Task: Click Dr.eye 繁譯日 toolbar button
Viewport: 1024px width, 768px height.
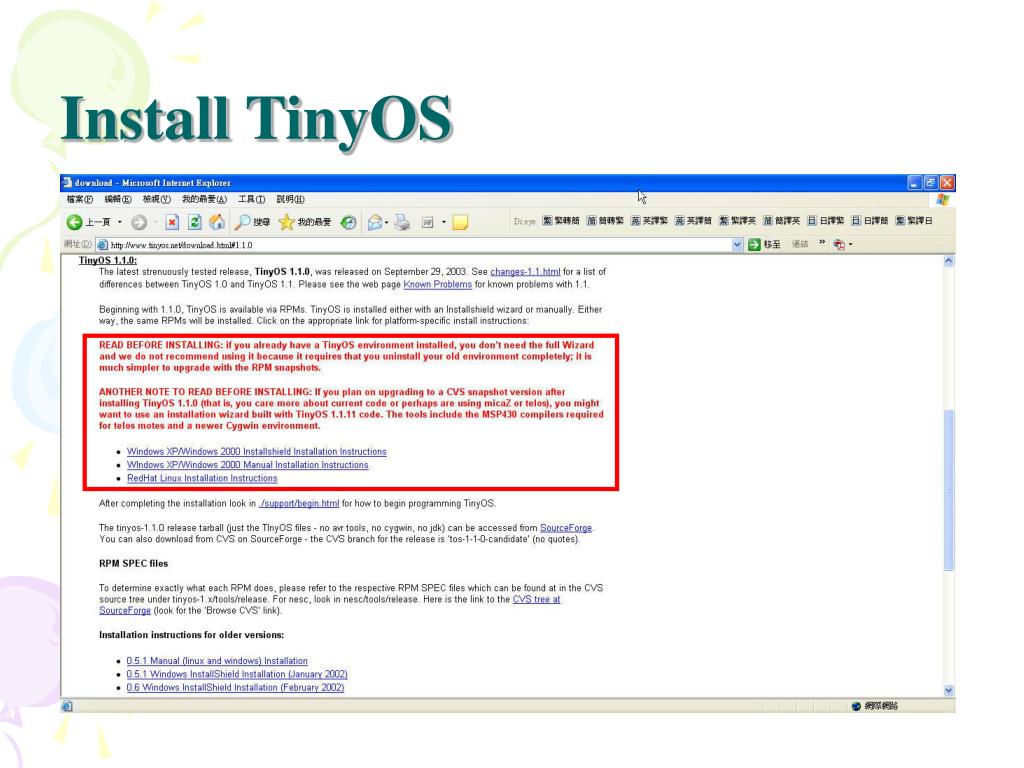Action: pos(914,221)
